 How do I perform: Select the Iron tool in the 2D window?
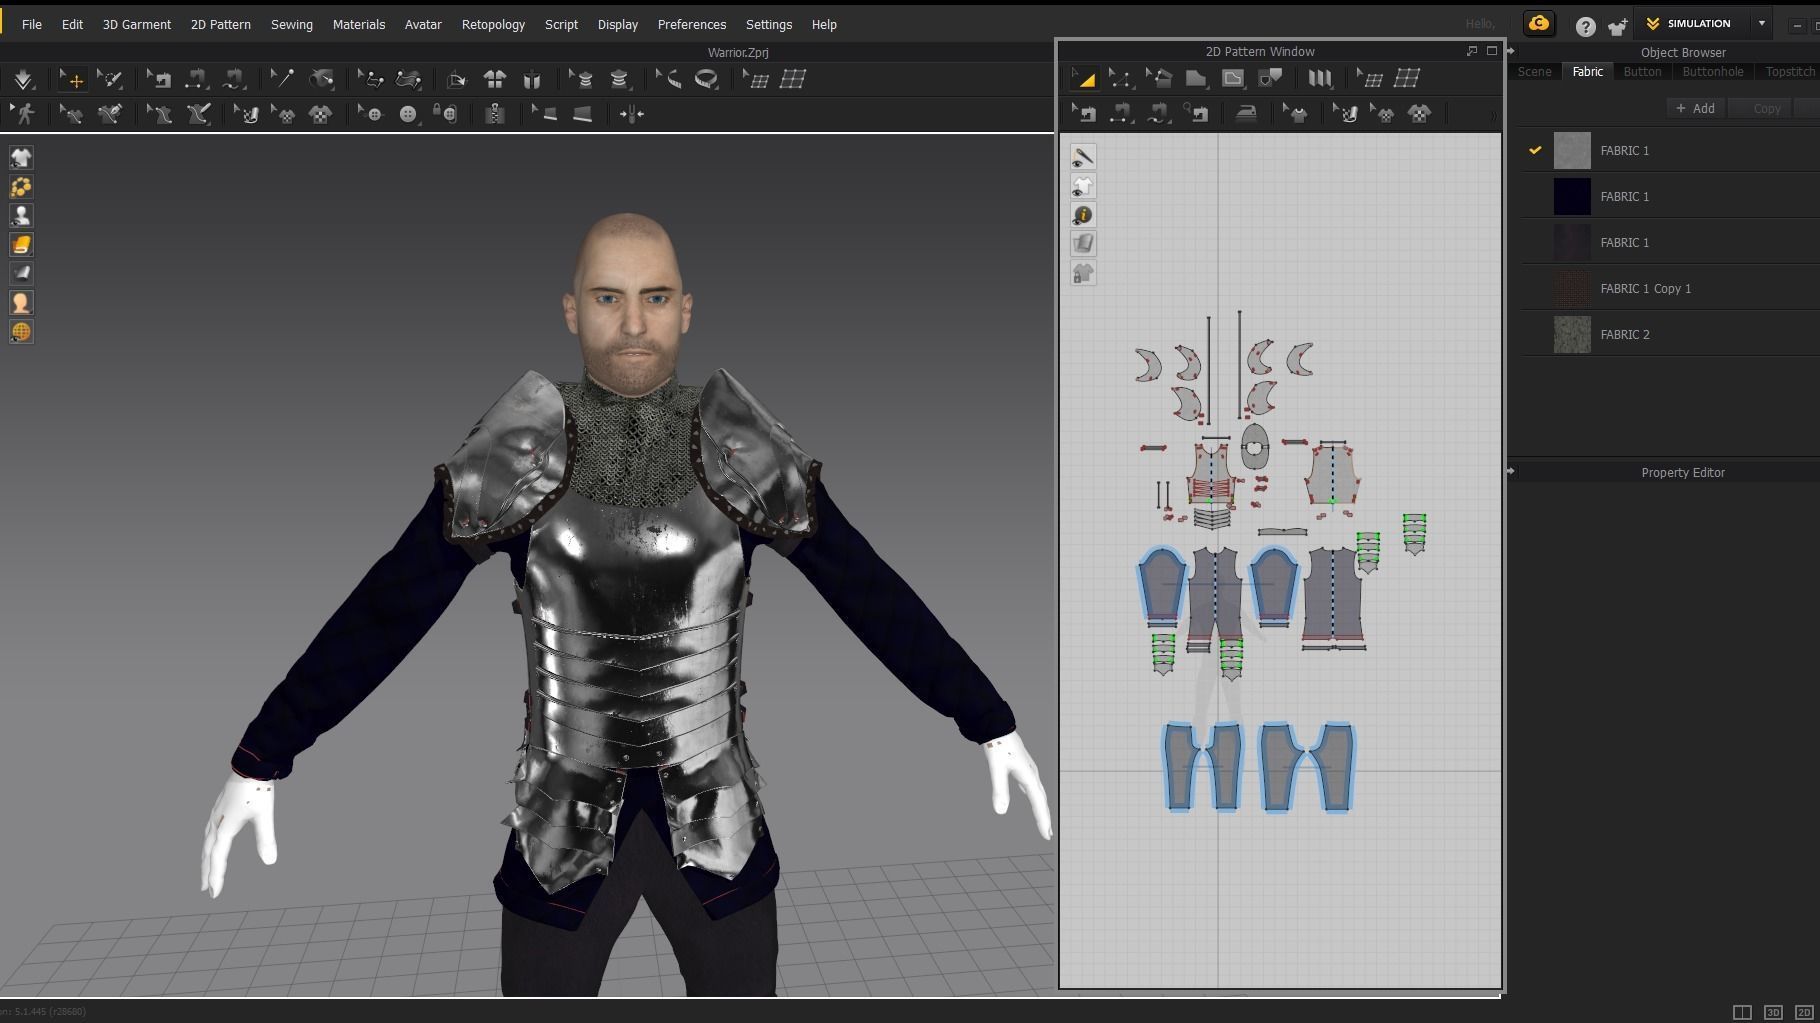pyautogui.click(x=1246, y=113)
